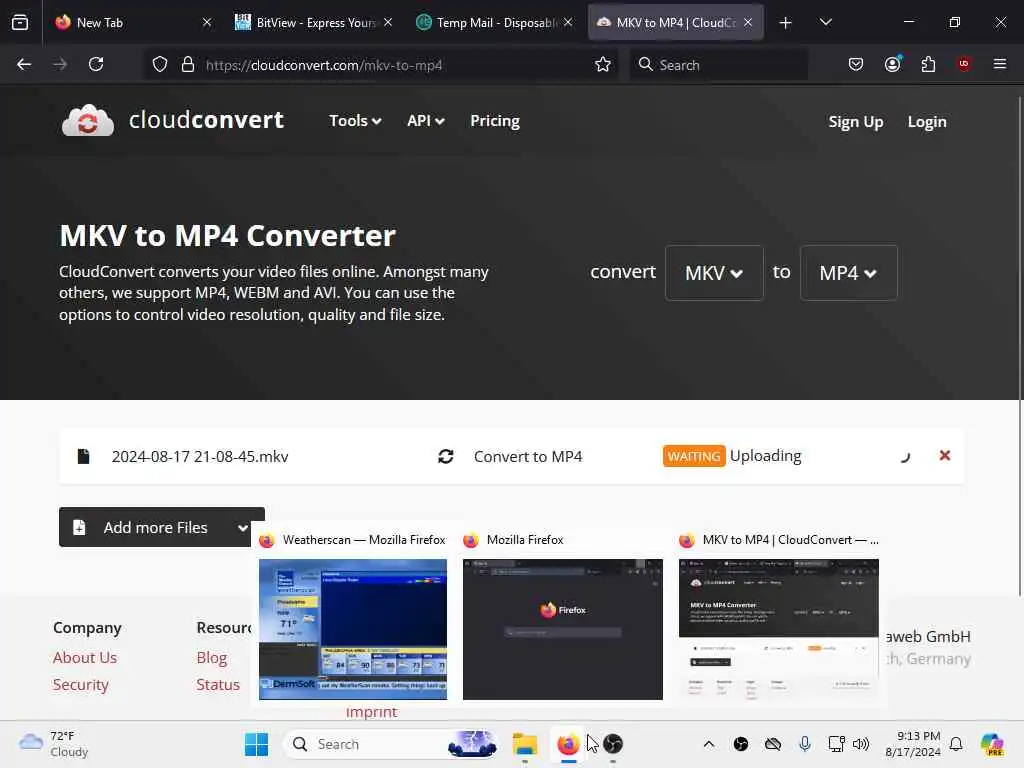The image size is (1024, 768).
Task: Open a new browser tab
Action: pyautogui.click(x=786, y=23)
